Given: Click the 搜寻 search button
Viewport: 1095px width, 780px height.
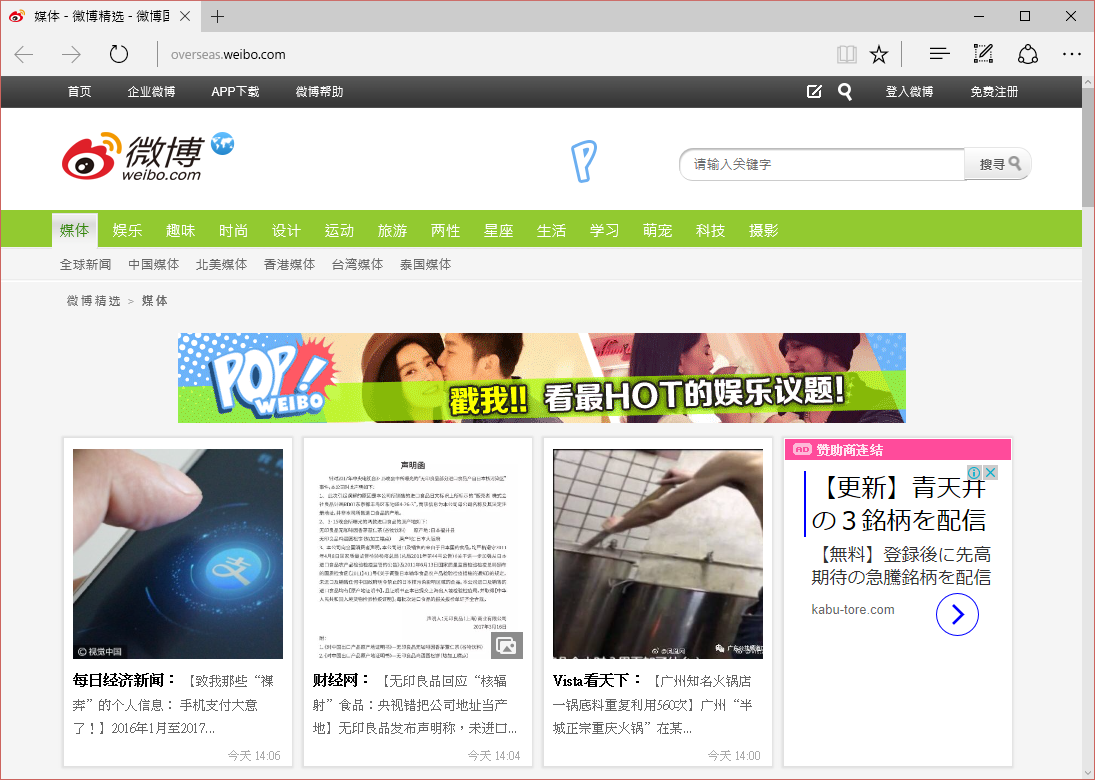Looking at the screenshot, I should pyautogui.click(x=998, y=164).
